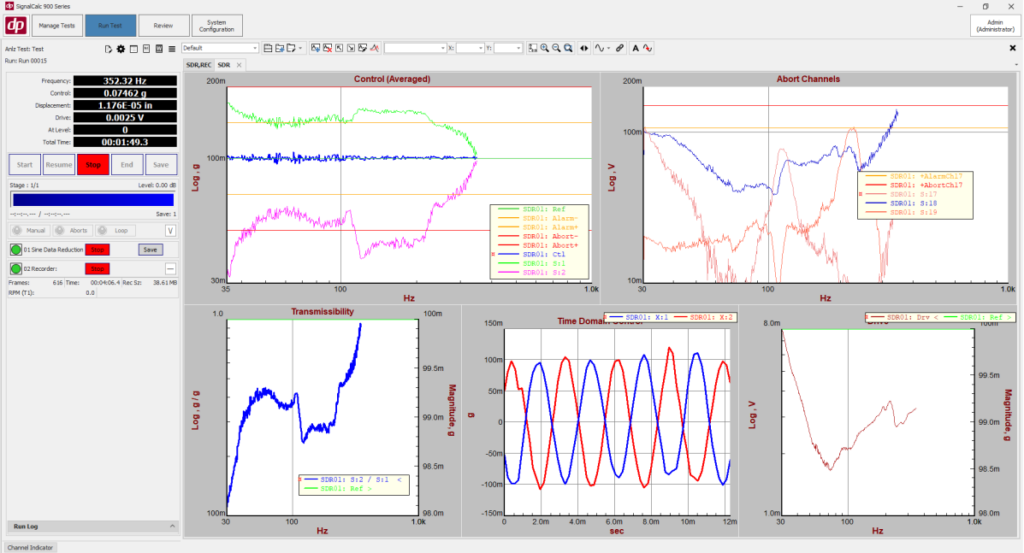Image resolution: width=1024 pixels, height=553 pixels.
Task: Open the Manage Tests tab
Action: (x=57, y=25)
